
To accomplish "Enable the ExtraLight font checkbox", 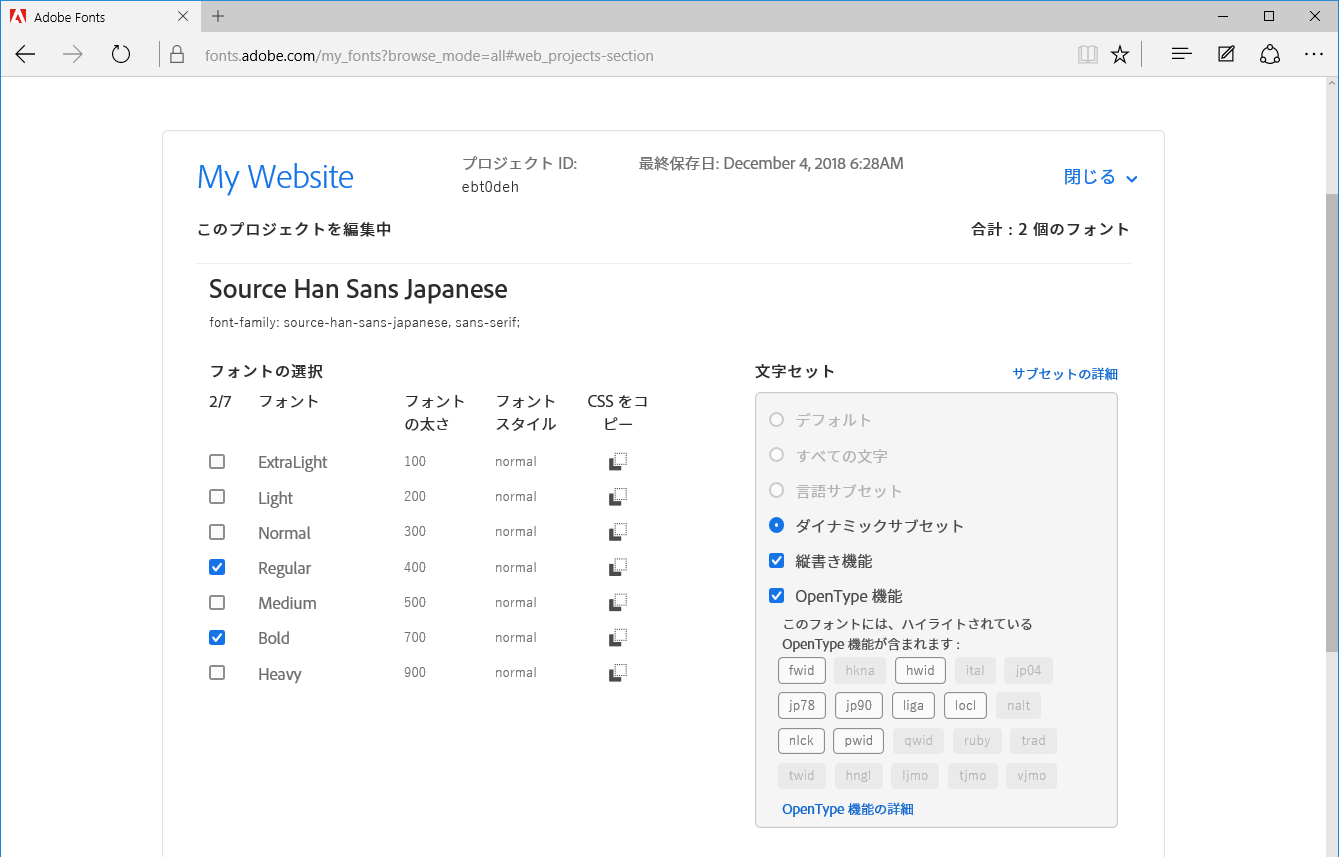I will (x=217, y=462).
